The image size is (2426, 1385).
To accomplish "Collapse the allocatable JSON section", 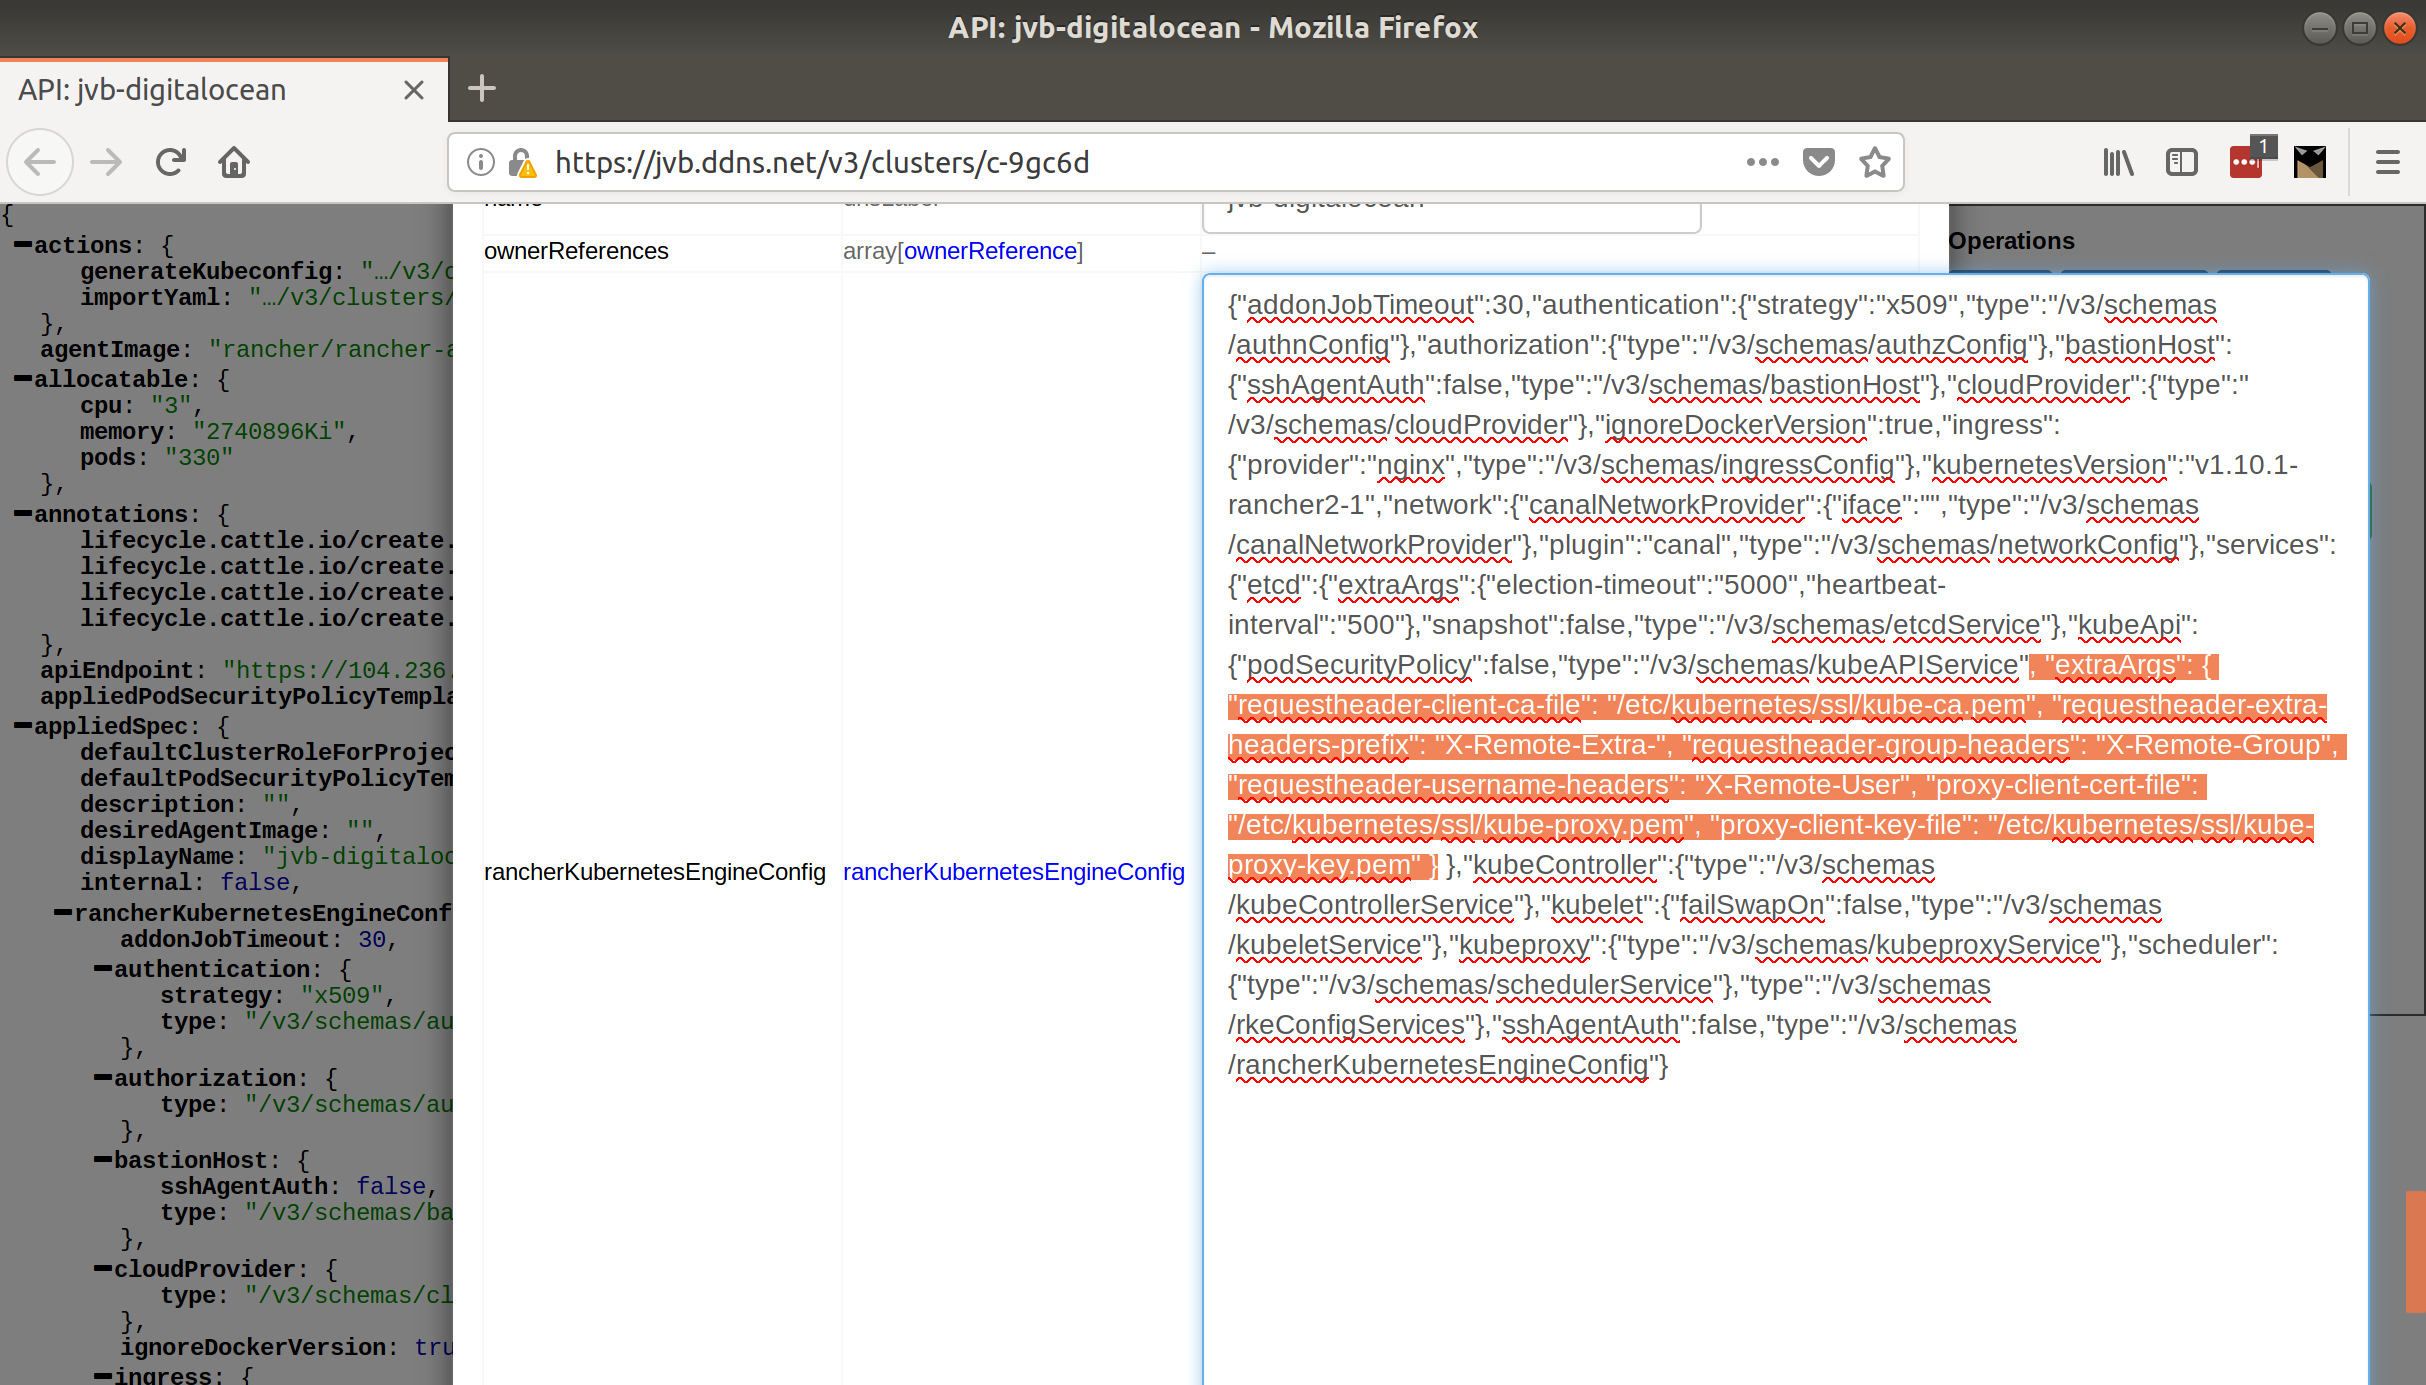I will (x=22, y=379).
